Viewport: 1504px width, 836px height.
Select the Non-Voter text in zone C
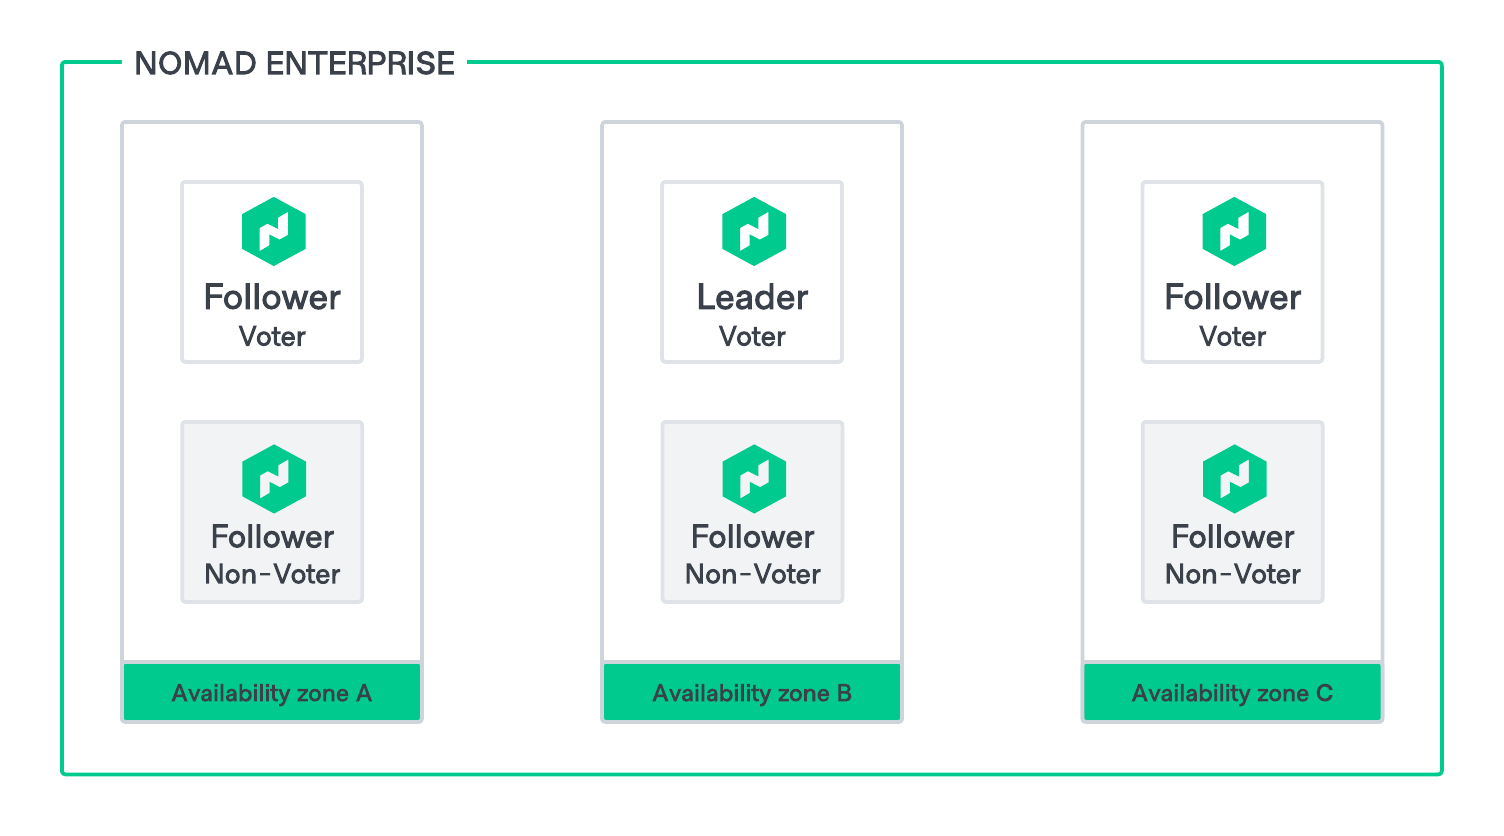1232,574
